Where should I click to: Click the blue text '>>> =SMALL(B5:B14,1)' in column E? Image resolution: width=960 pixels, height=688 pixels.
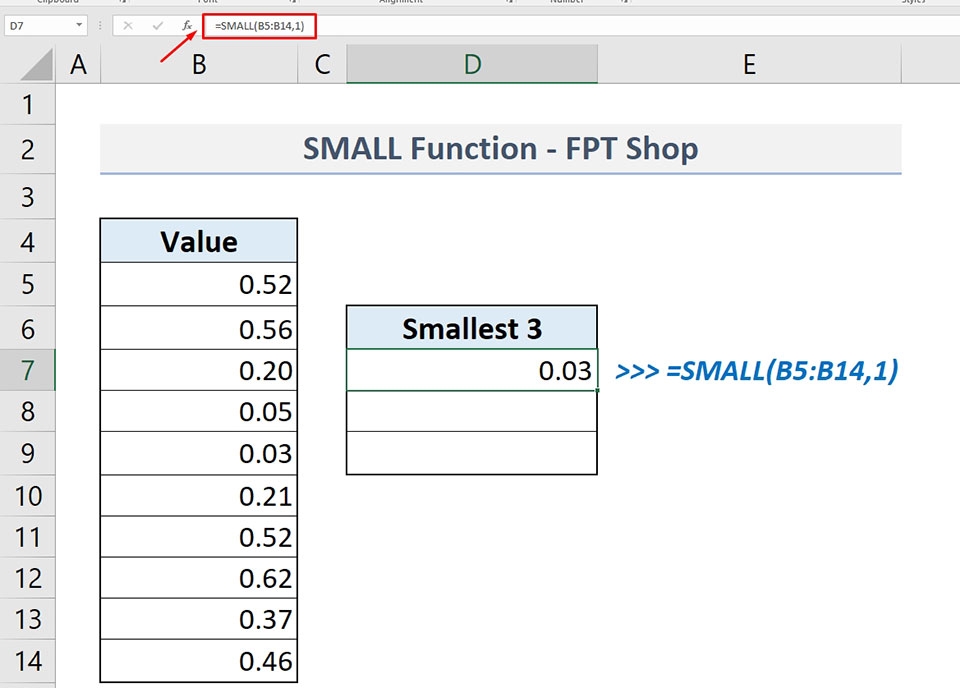click(x=757, y=371)
